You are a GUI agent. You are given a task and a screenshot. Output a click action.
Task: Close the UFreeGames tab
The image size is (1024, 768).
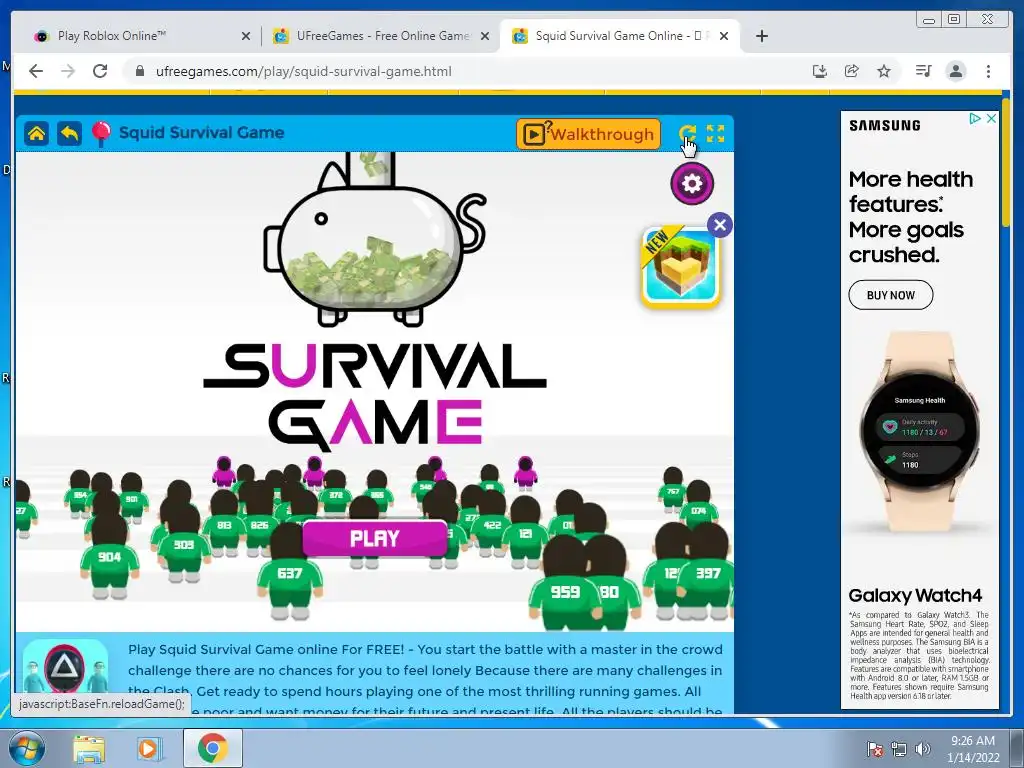click(485, 37)
